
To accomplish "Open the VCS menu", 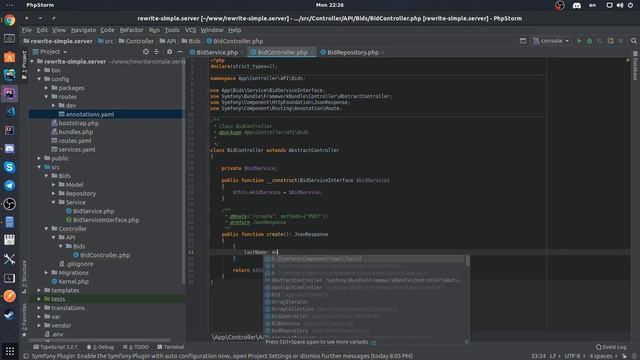I will [190, 30].
